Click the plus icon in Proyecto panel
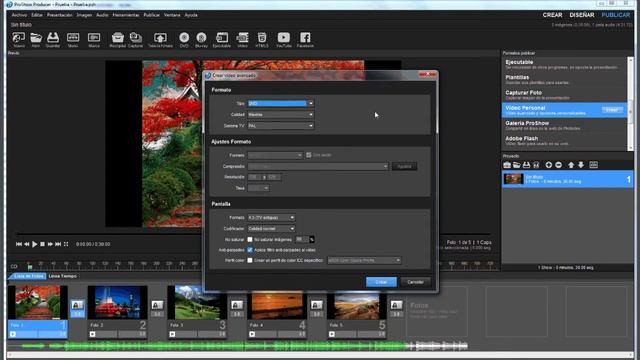Screen dimensions: 640x360 (549, 165)
